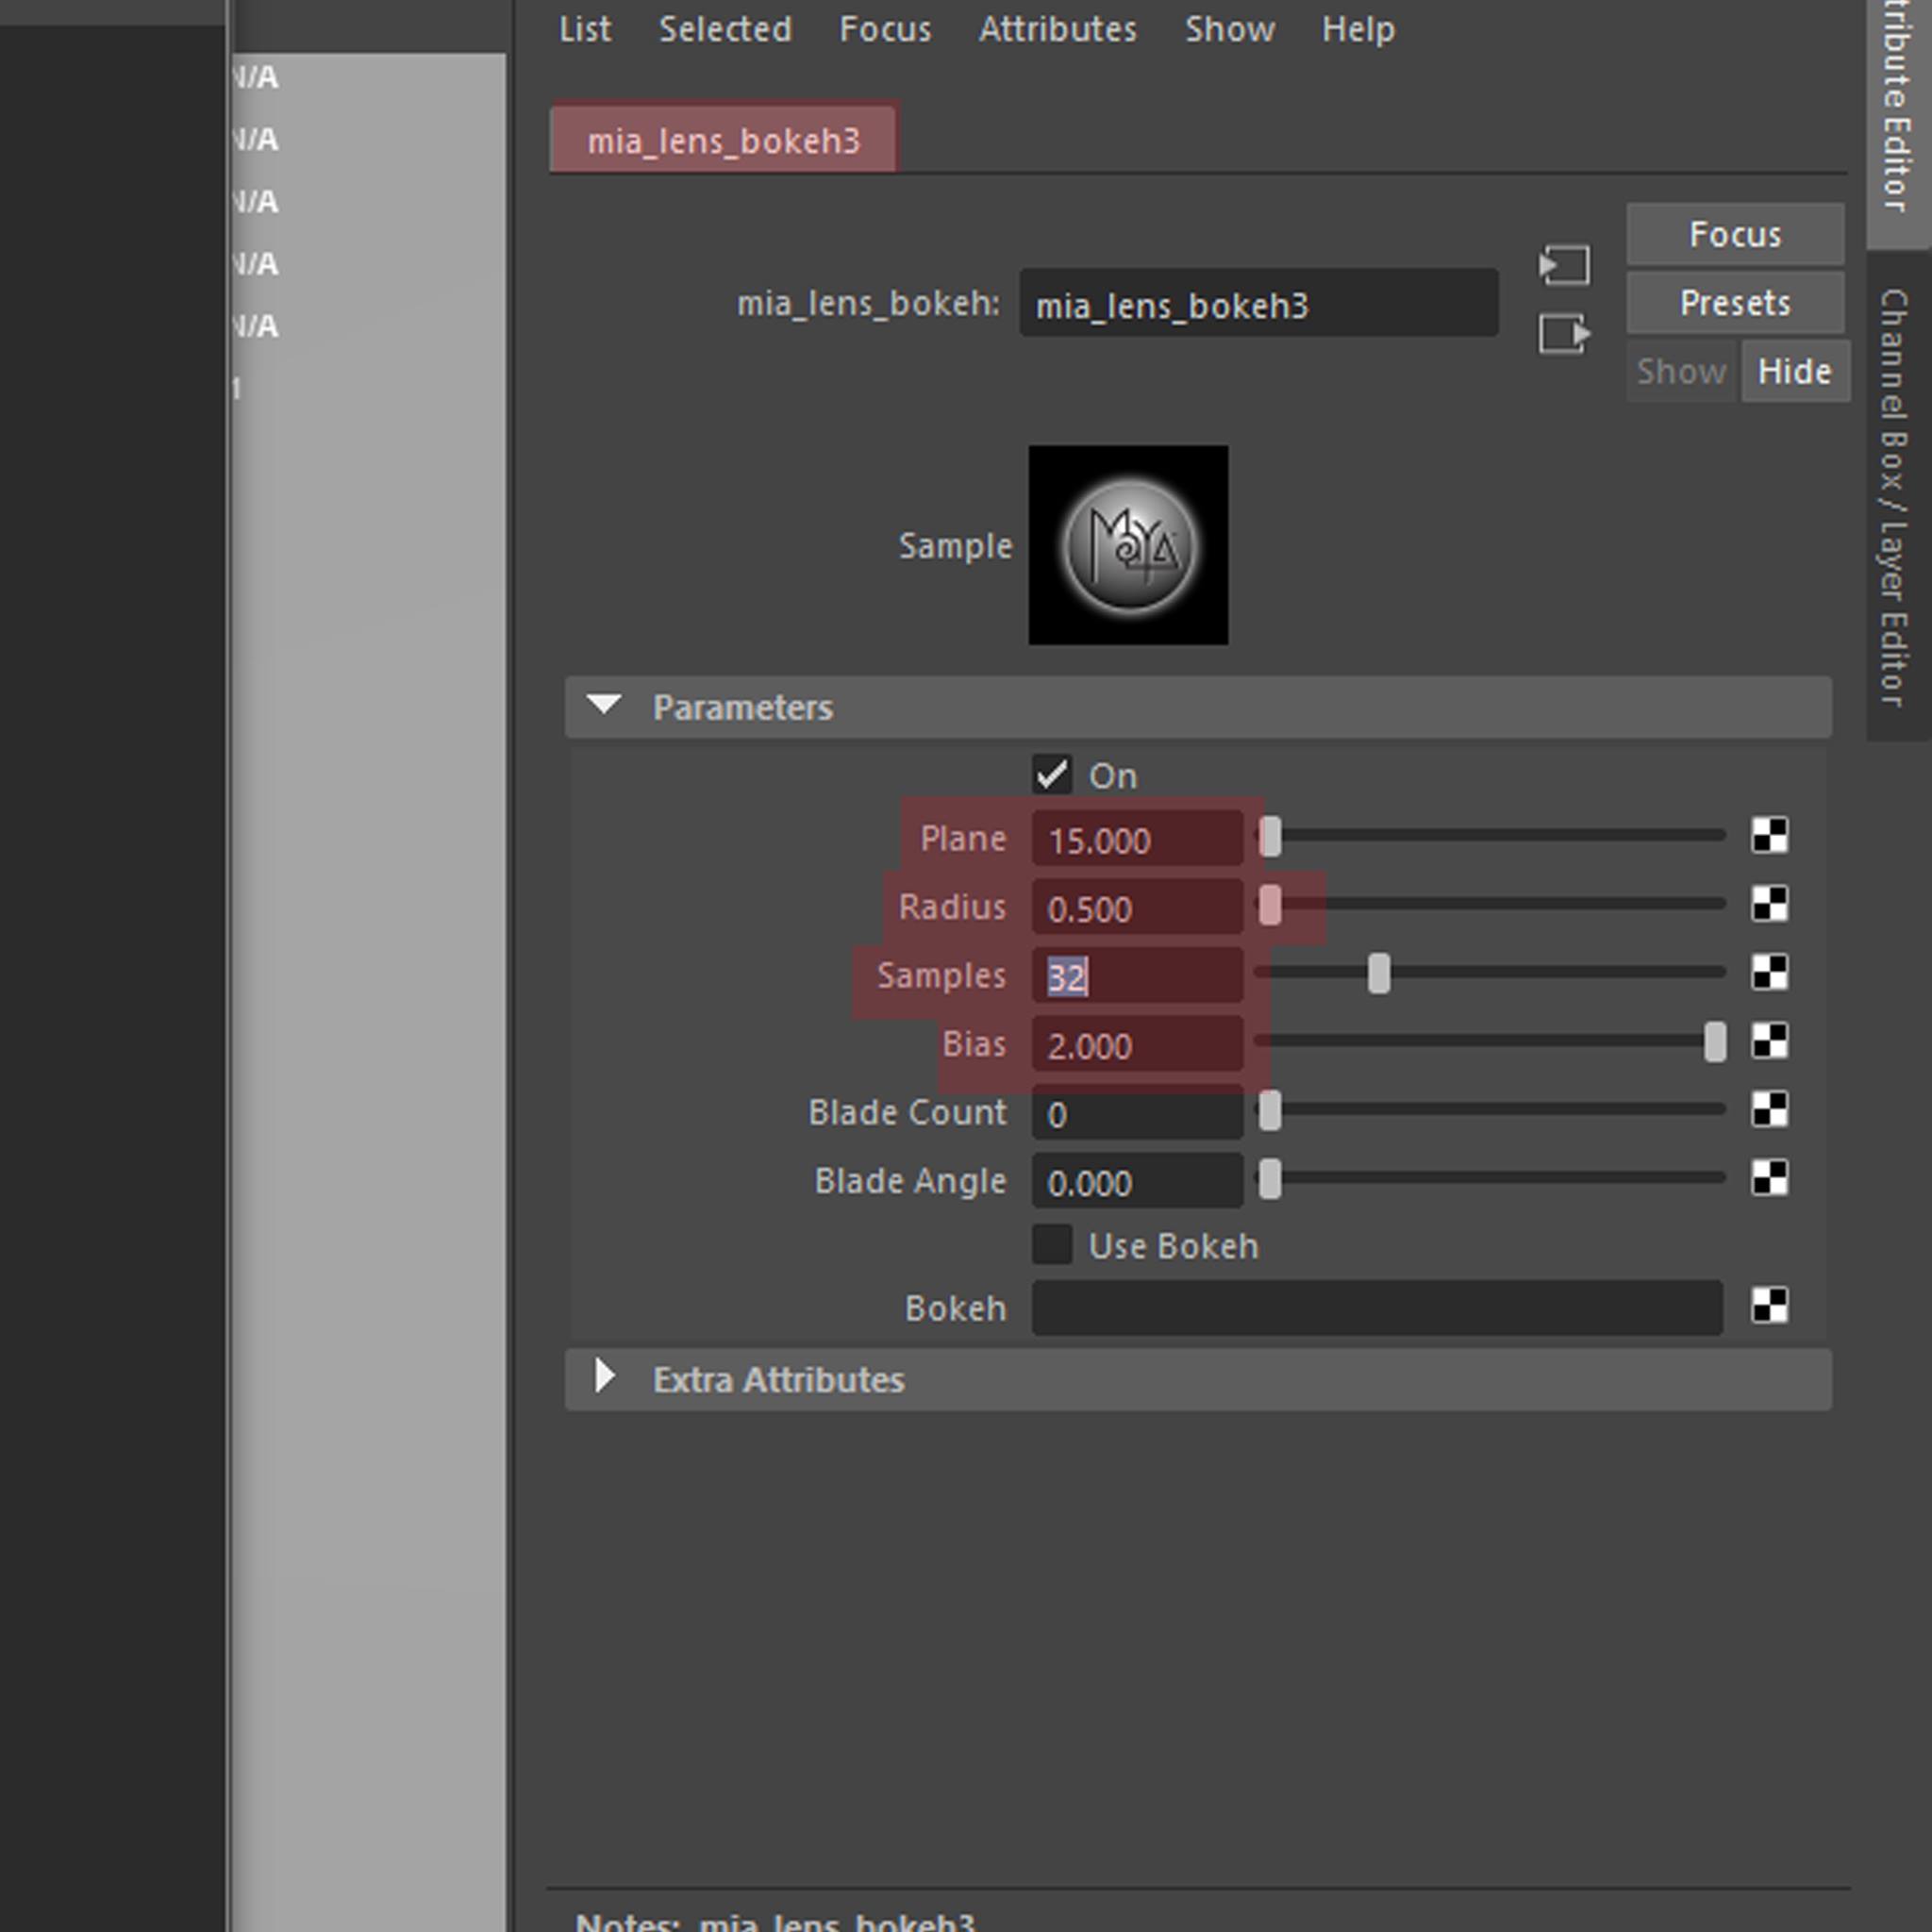Click the Hide toggle button

(1794, 372)
